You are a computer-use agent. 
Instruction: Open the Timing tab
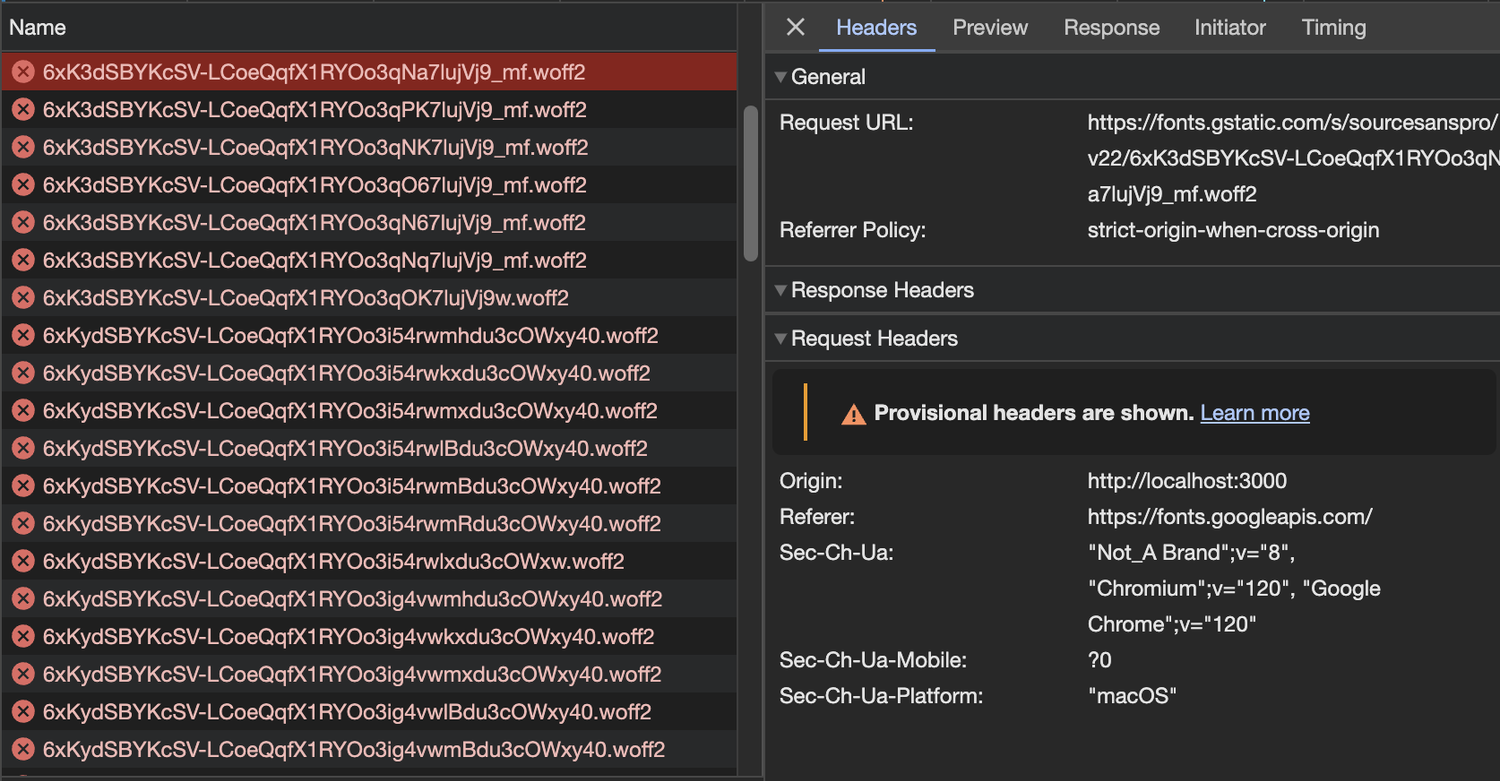tap(1333, 27)
